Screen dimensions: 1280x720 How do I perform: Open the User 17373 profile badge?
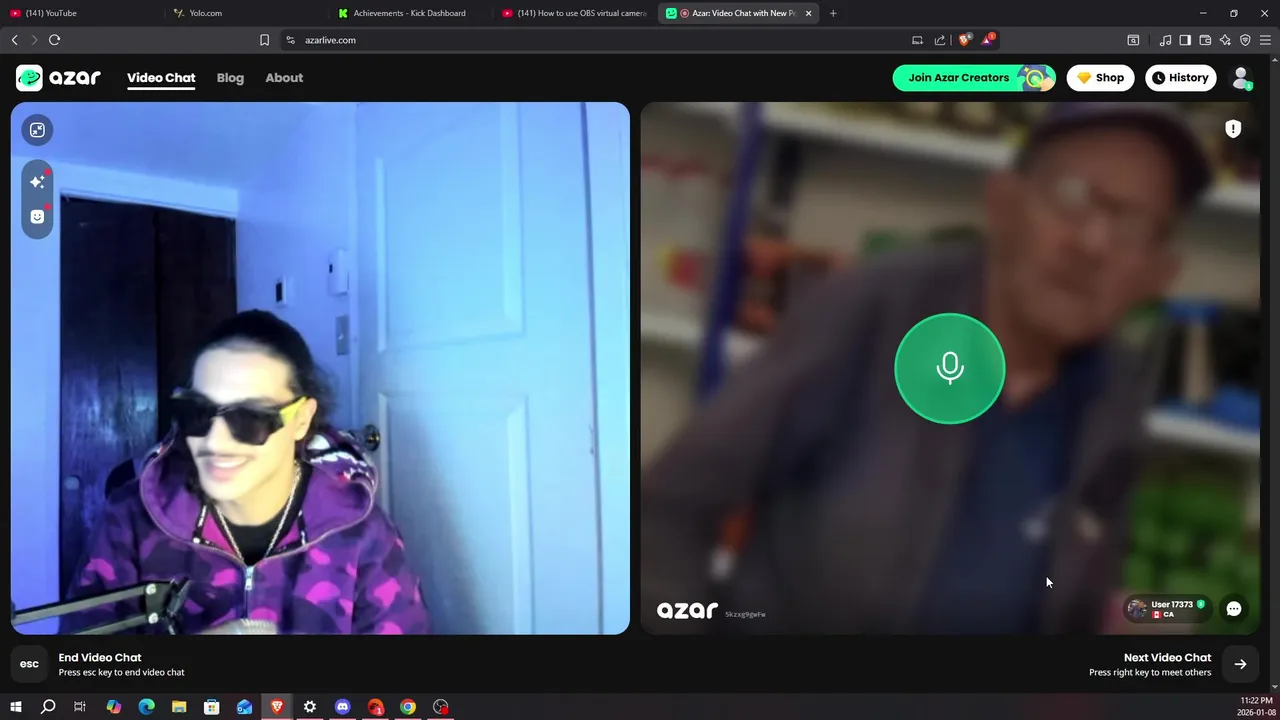coord(1166,609)
